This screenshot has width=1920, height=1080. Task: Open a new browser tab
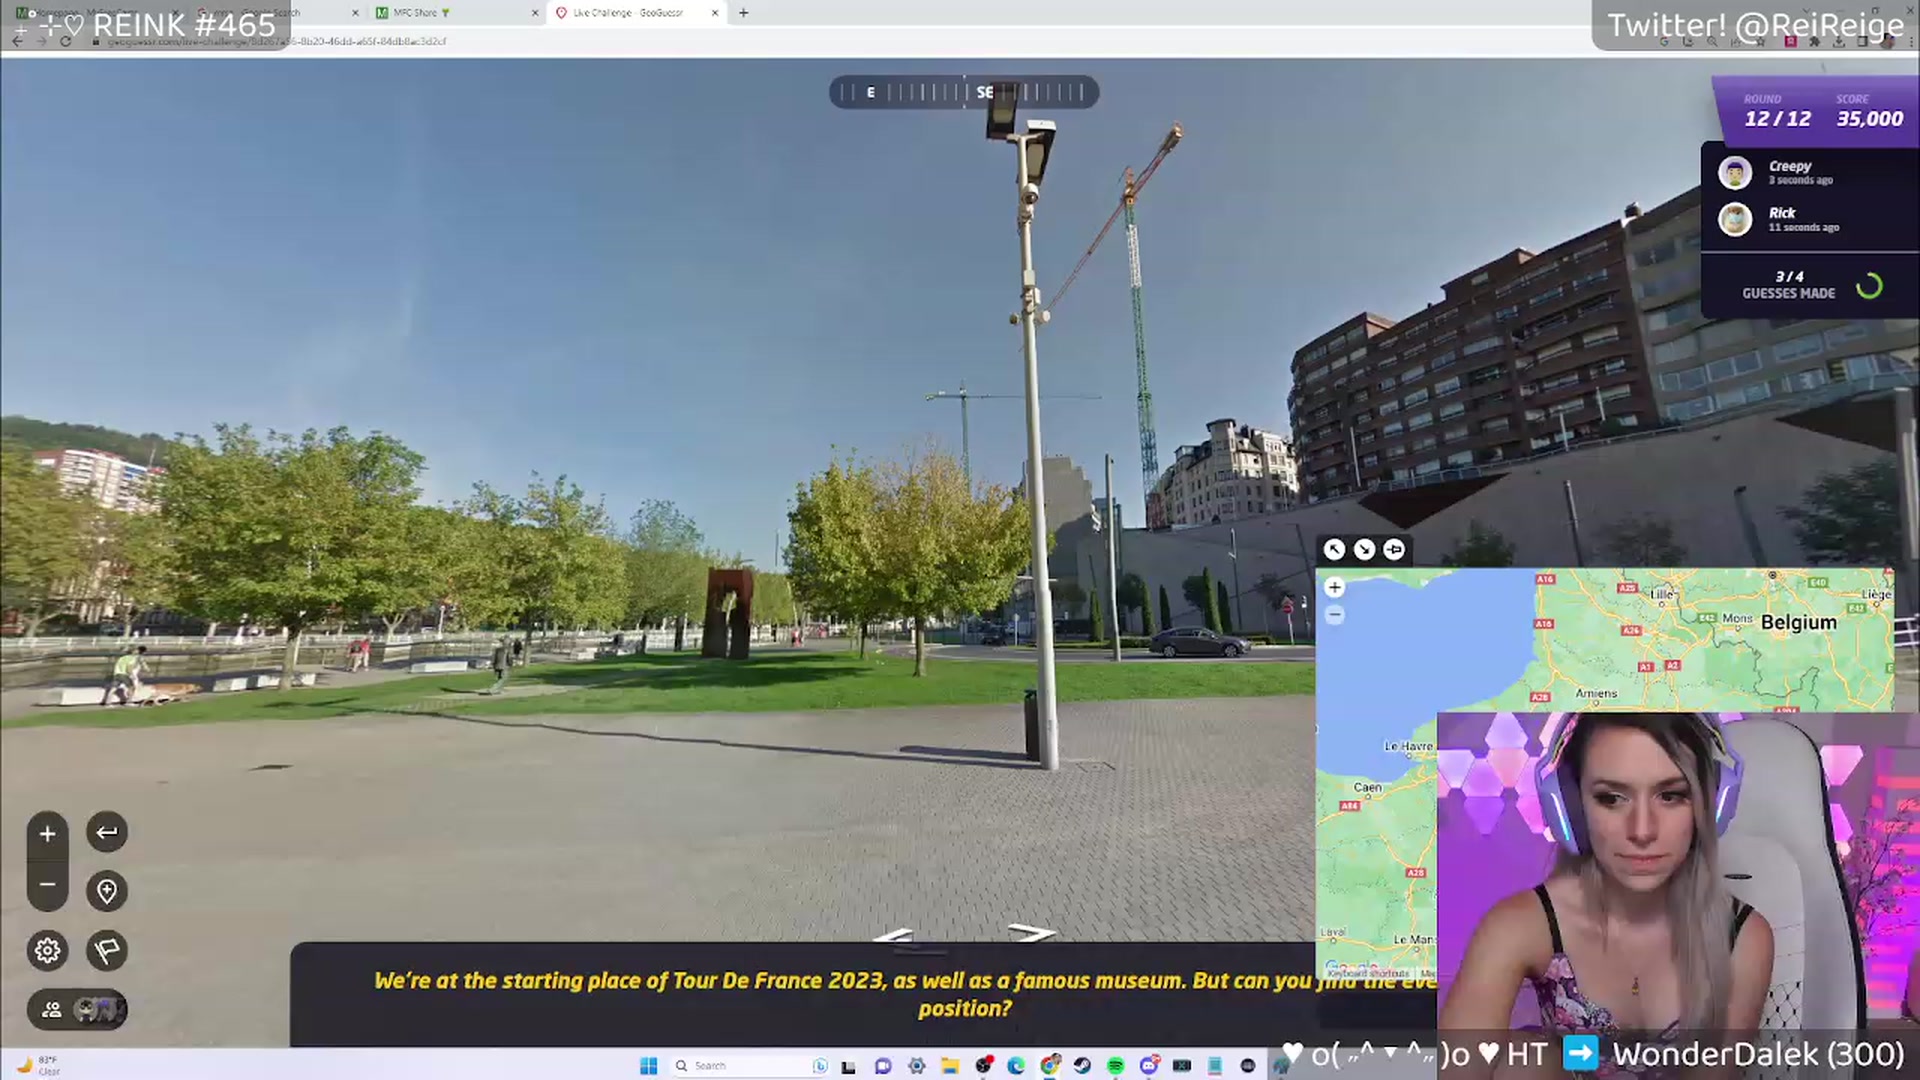pyautogui.click(x=743, y=13)
